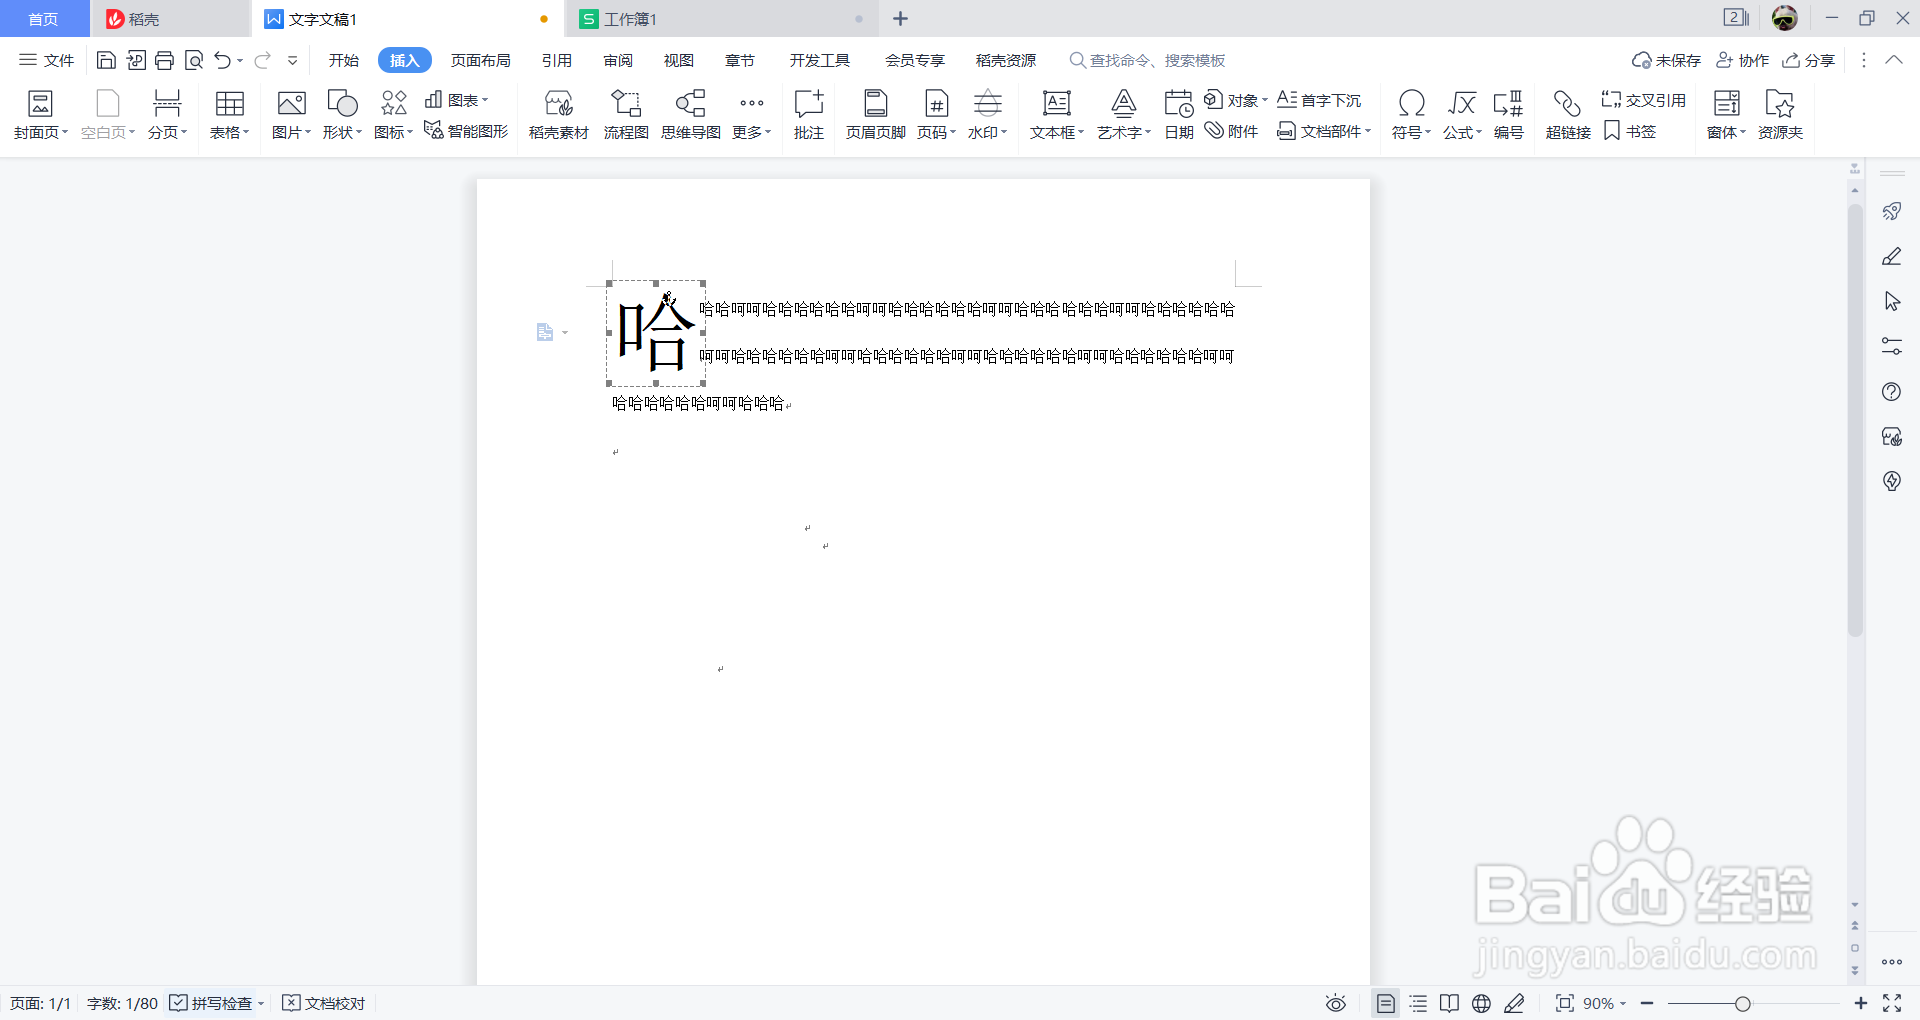The width and height of the screenshot is (1920, 1020).
Task: Open the References (引用) tab
Action: [557, 60]
